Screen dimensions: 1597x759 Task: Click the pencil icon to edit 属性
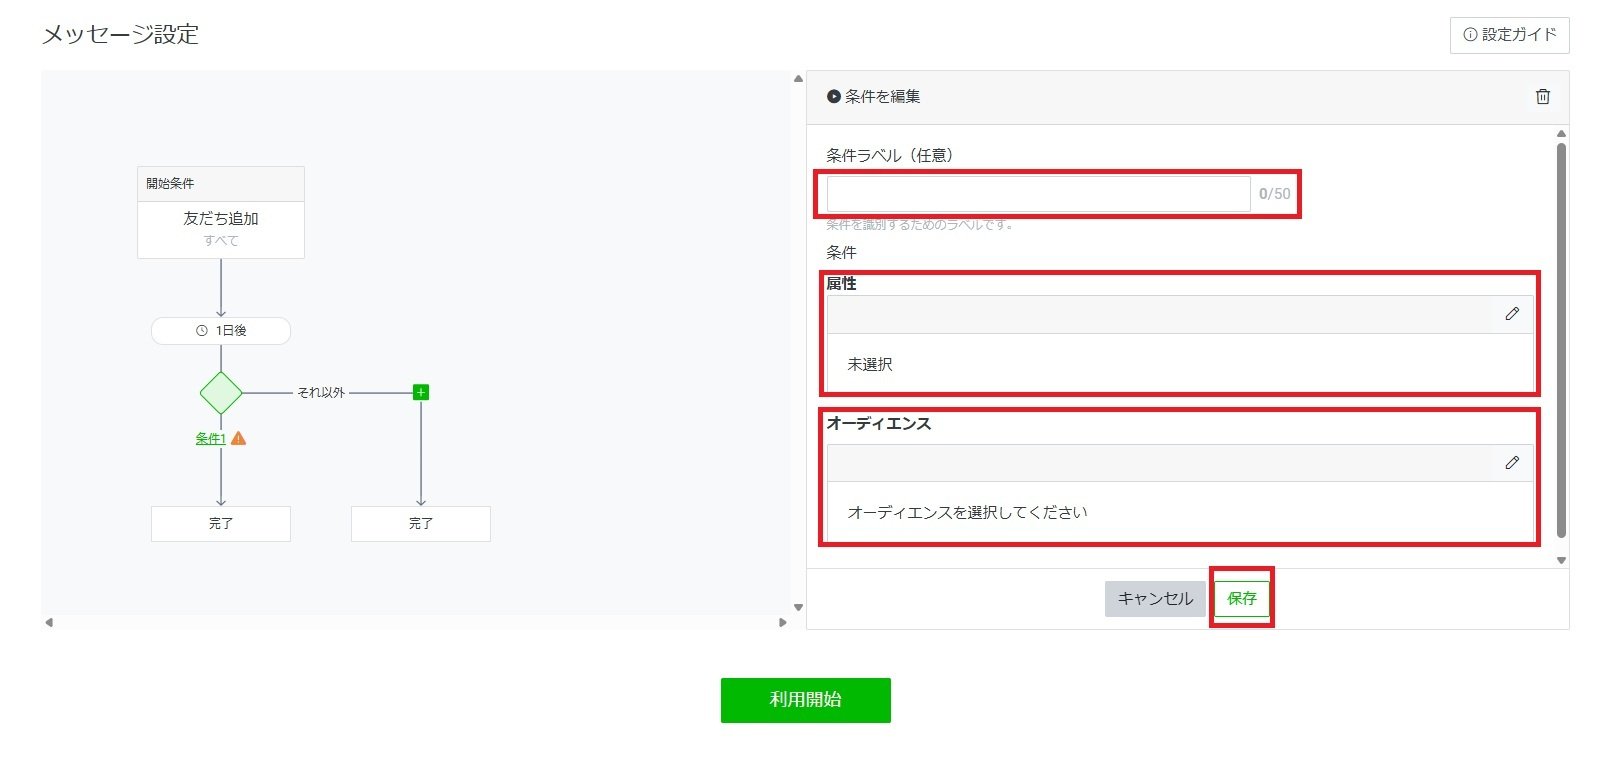pyautogui.click(x=1514, y=313)
